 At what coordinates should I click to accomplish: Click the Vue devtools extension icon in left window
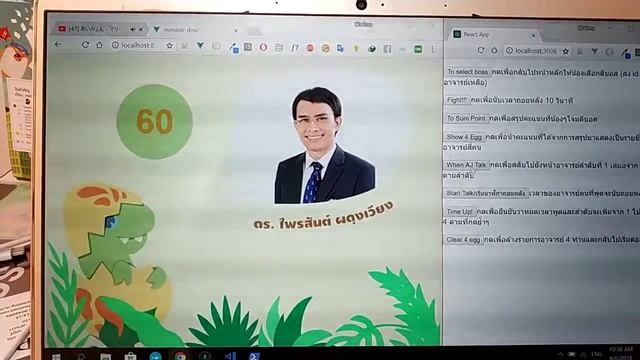pos(200,46)
